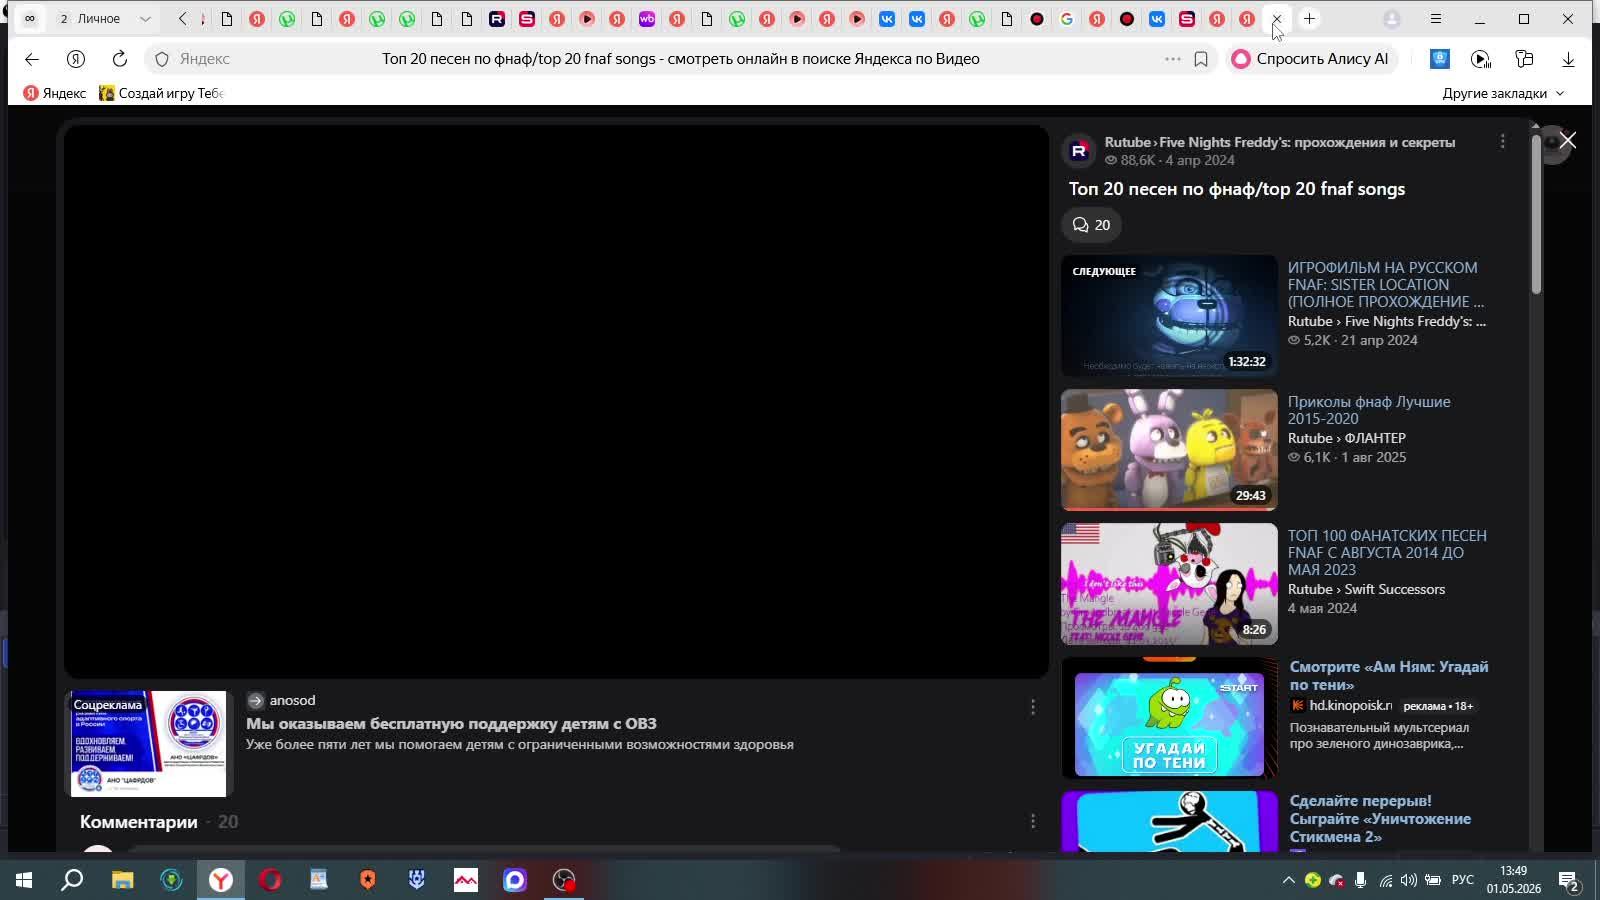
Task: Play the FNAF Sister Location игрофильм thumbnail
Action: tap(1169, 315)
